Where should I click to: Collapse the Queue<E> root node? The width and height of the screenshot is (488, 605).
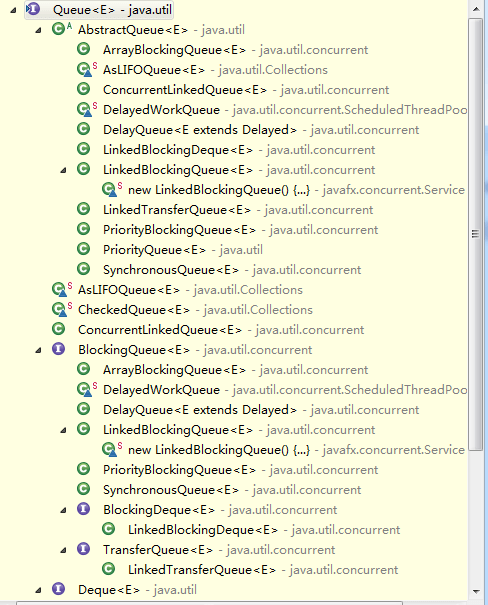pos(14,10)
